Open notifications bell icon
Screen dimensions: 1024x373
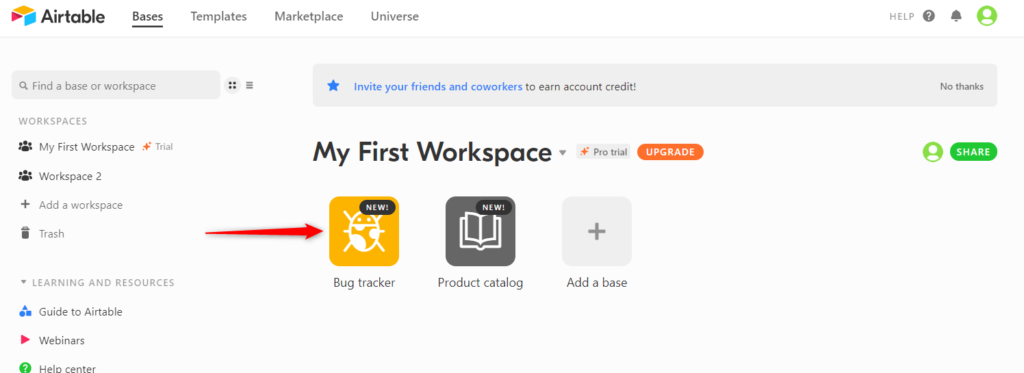click(956, 16)
